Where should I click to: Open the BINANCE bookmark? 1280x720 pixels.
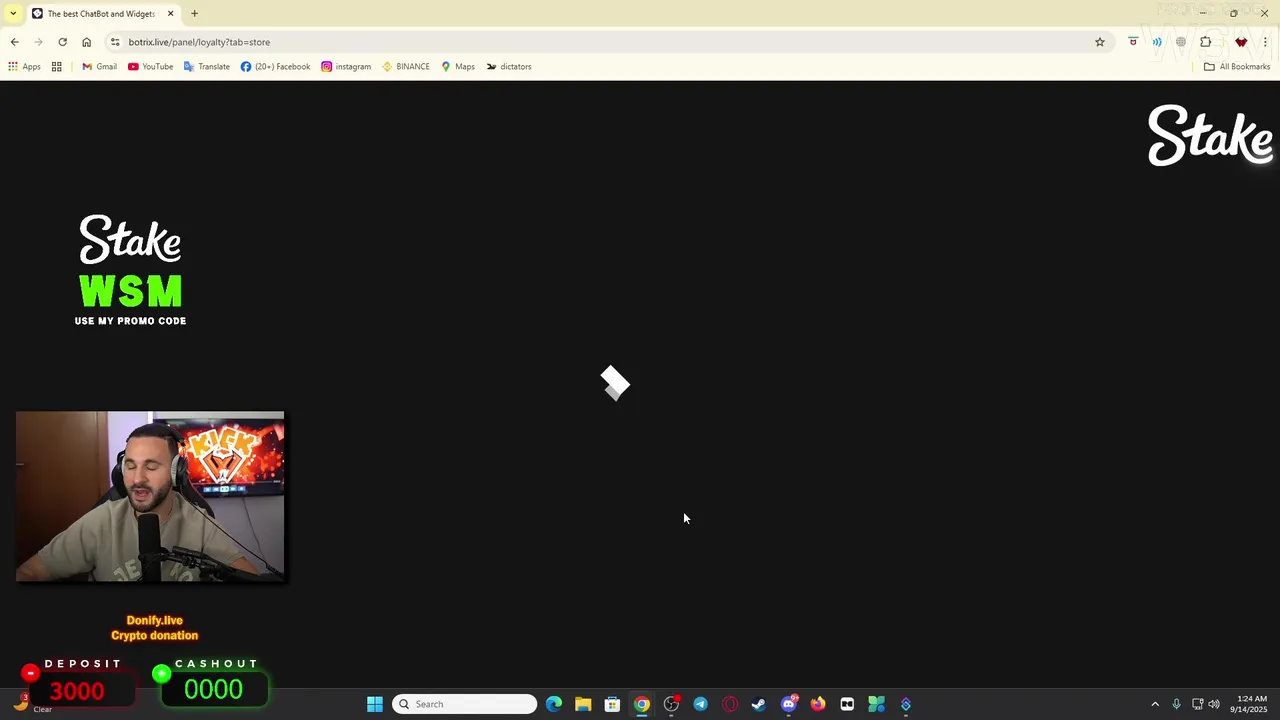[x=406, y=67]
